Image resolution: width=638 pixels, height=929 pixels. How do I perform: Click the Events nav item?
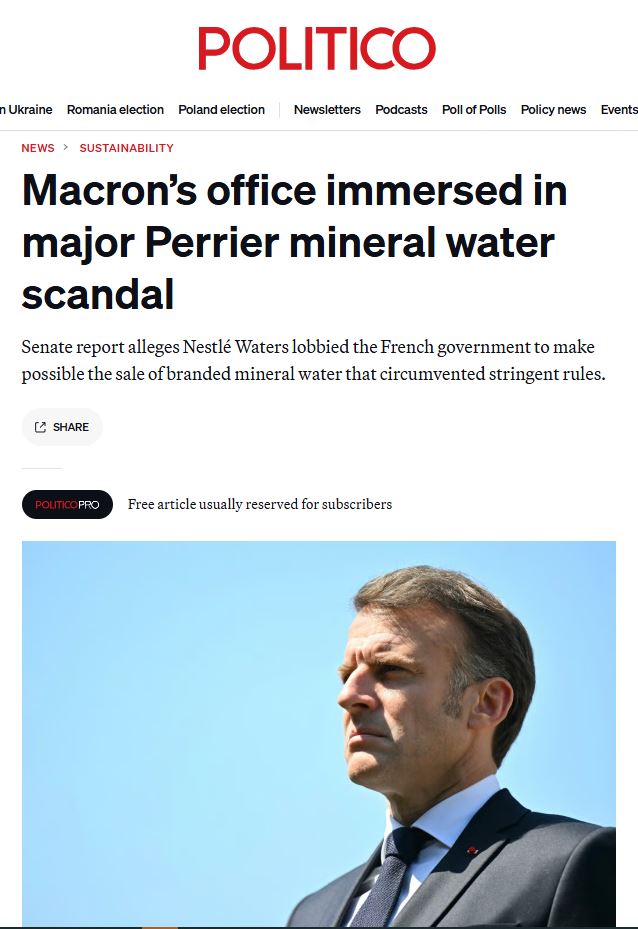pyautogui.click(x=619, y=110)
